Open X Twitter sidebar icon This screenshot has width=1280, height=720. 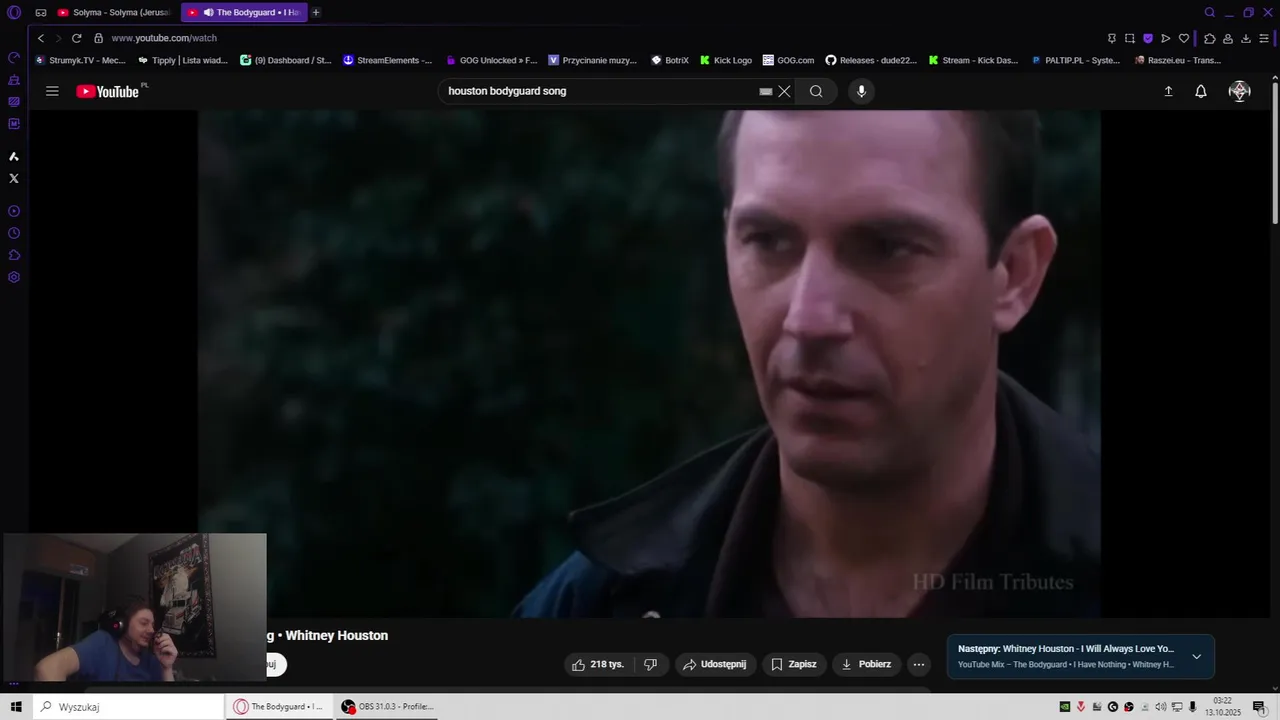click(14, 179)
